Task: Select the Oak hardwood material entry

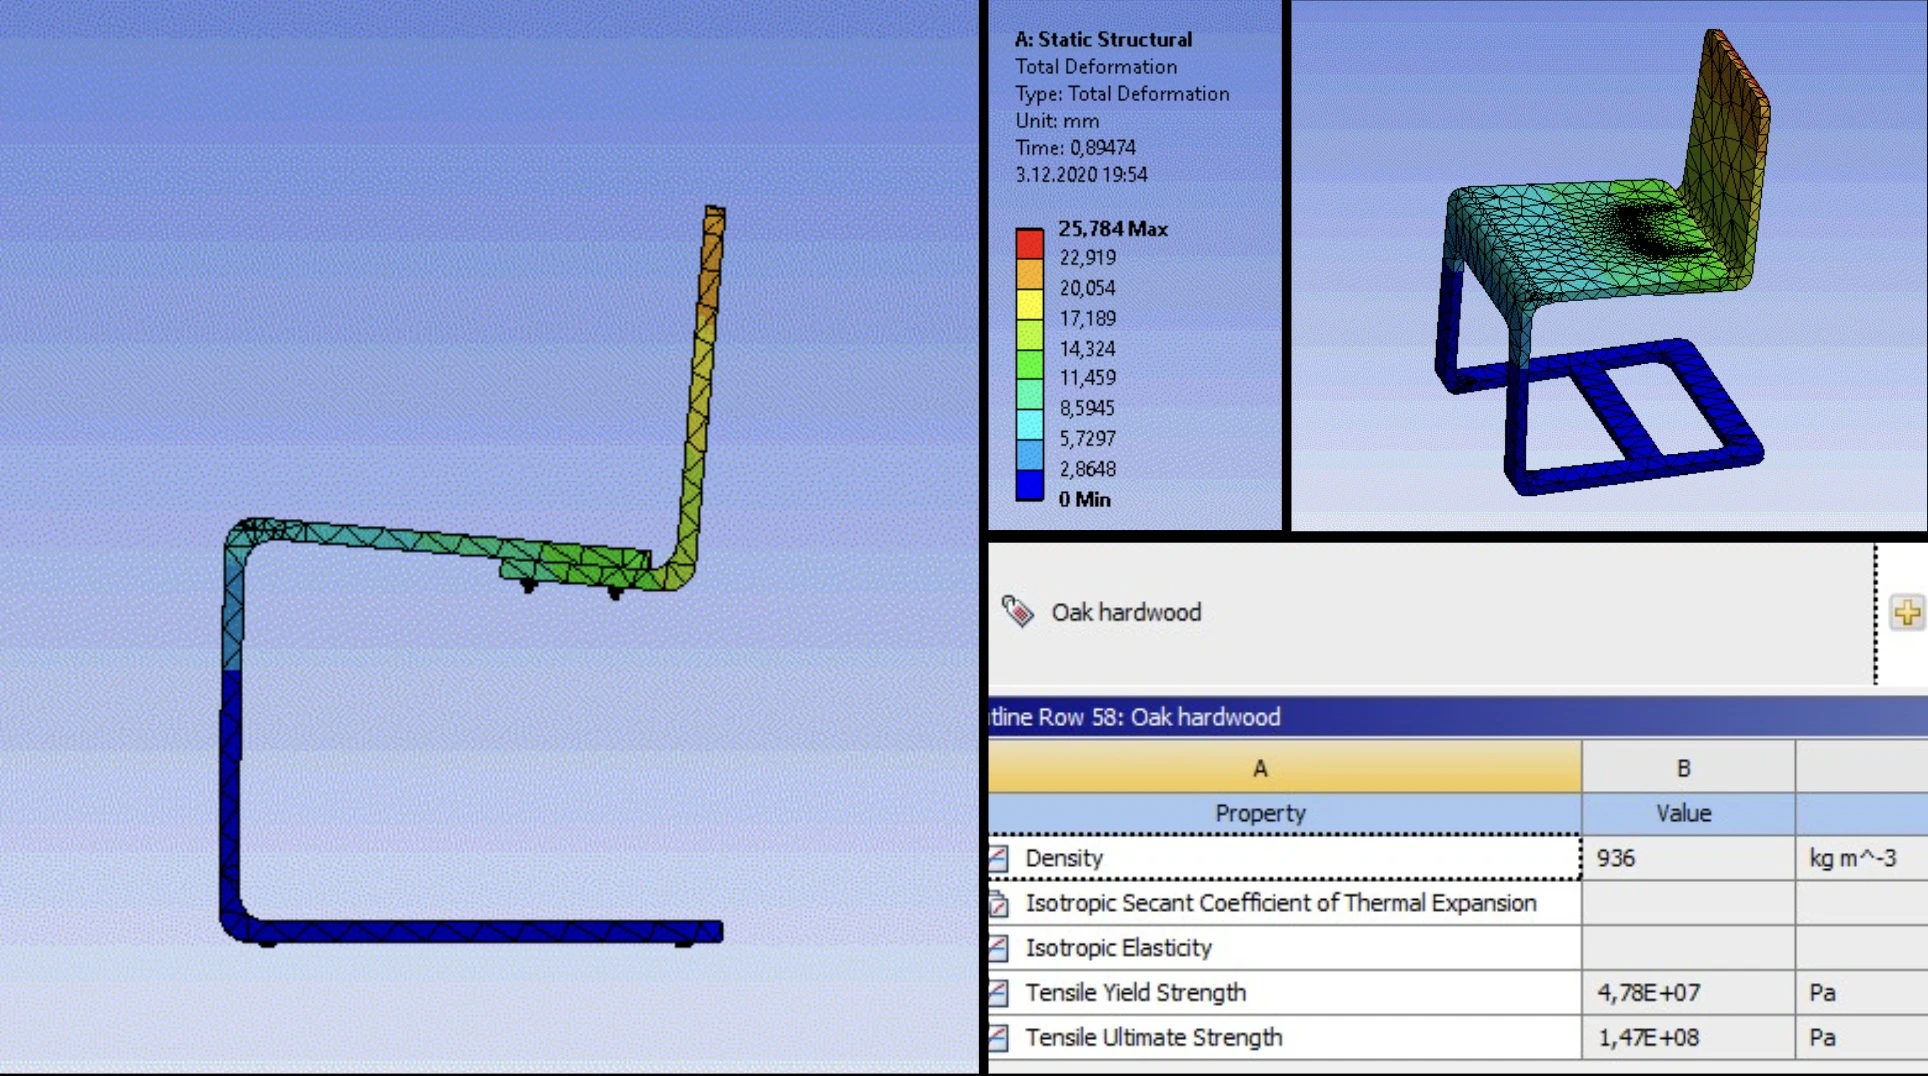Action: [1126, 612]
